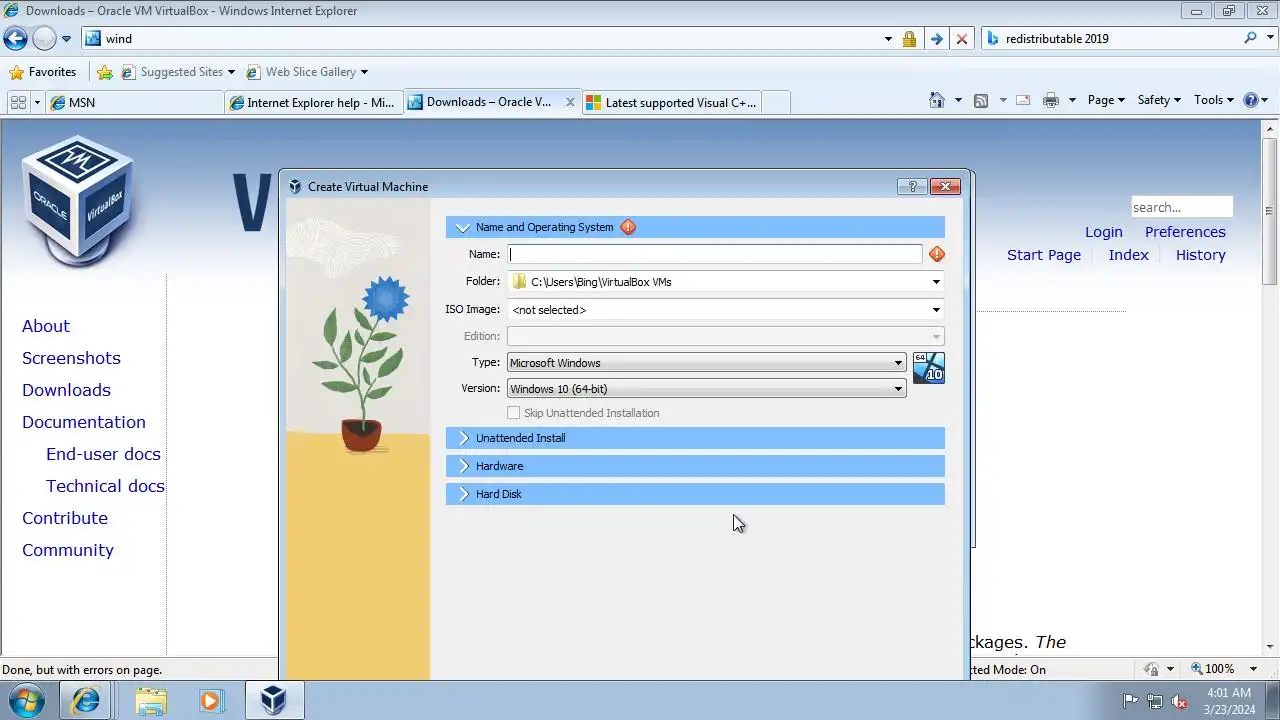Open the Type Microsoft Windows dropdown
The image size is (1280, 720).
pyautogui.click(x=707, y=363)
